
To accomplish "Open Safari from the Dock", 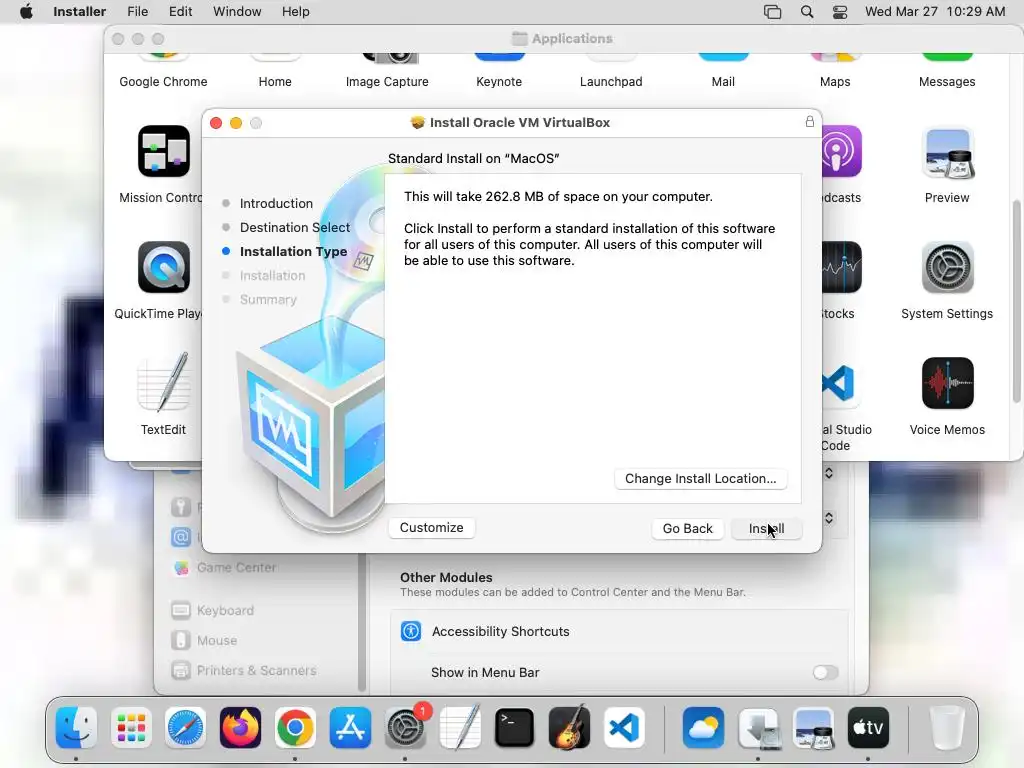I will pyautogui.click(x=185, y=728).
